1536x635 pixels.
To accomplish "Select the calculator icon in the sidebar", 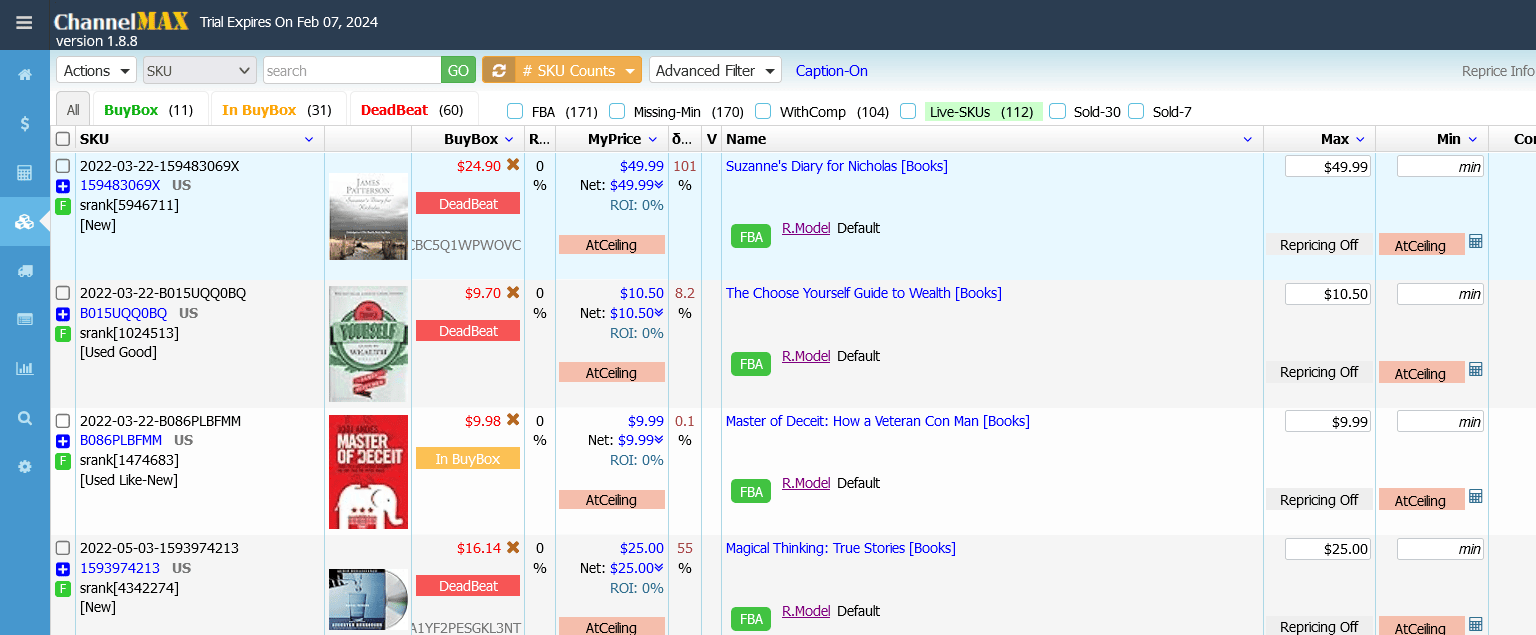I will point(24,172).
